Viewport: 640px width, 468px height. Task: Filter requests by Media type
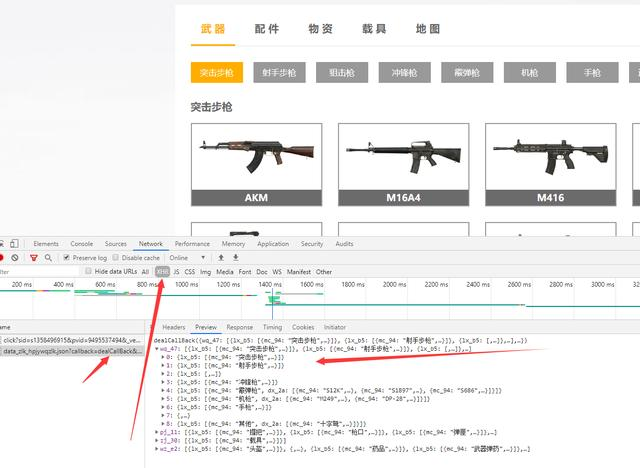tap(224, 272)
